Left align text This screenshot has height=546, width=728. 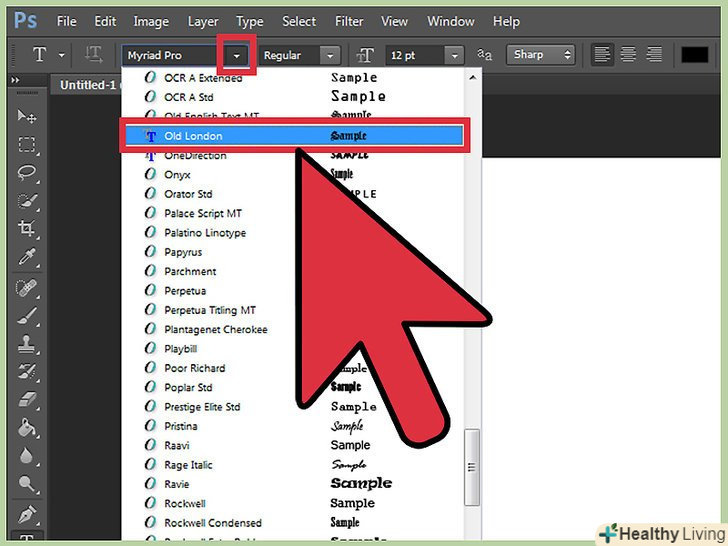coord(602,55)
